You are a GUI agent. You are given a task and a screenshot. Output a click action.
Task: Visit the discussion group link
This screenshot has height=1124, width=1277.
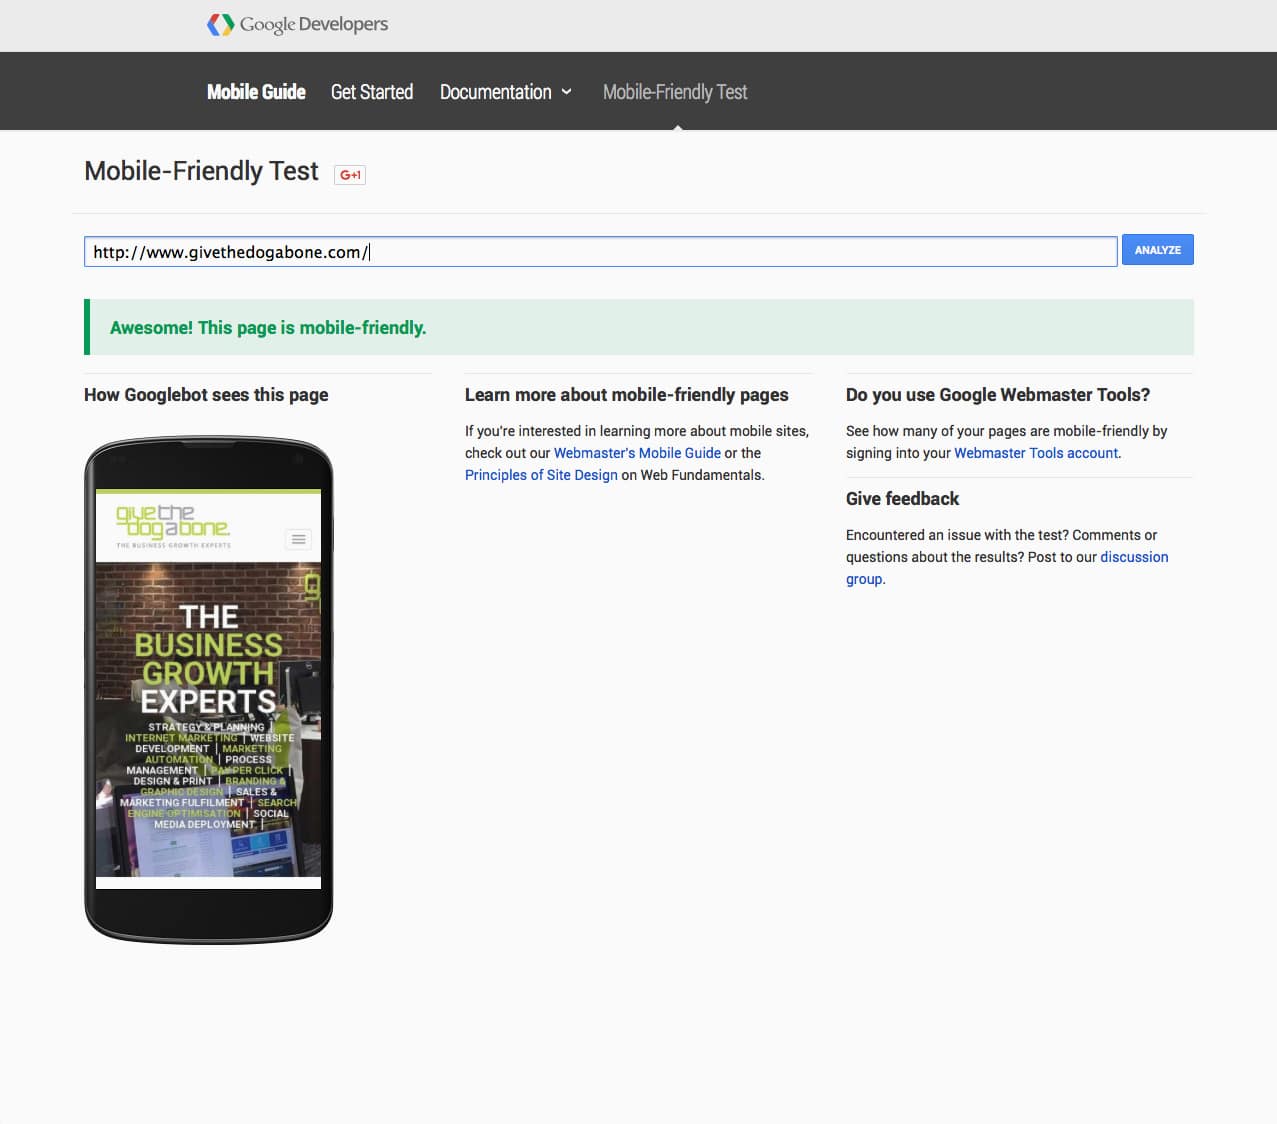(x=1133, y=557)
